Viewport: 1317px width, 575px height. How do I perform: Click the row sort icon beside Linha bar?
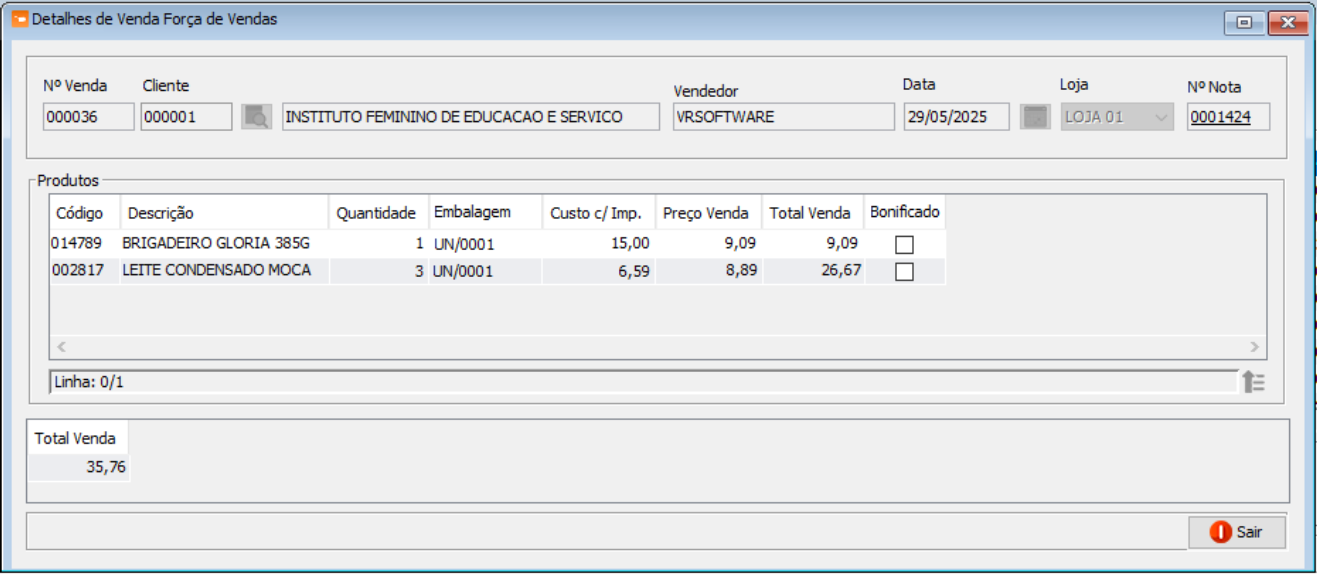coord(1253,382)
